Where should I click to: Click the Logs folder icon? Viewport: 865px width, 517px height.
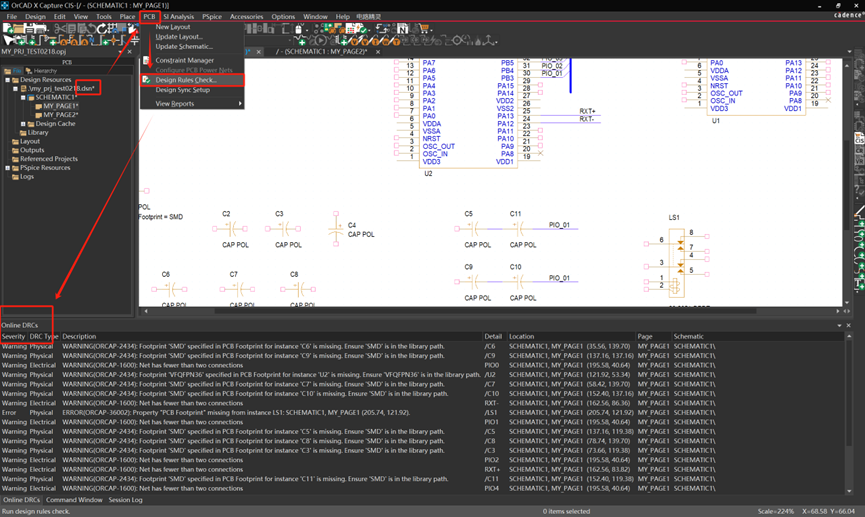(15, 177)
